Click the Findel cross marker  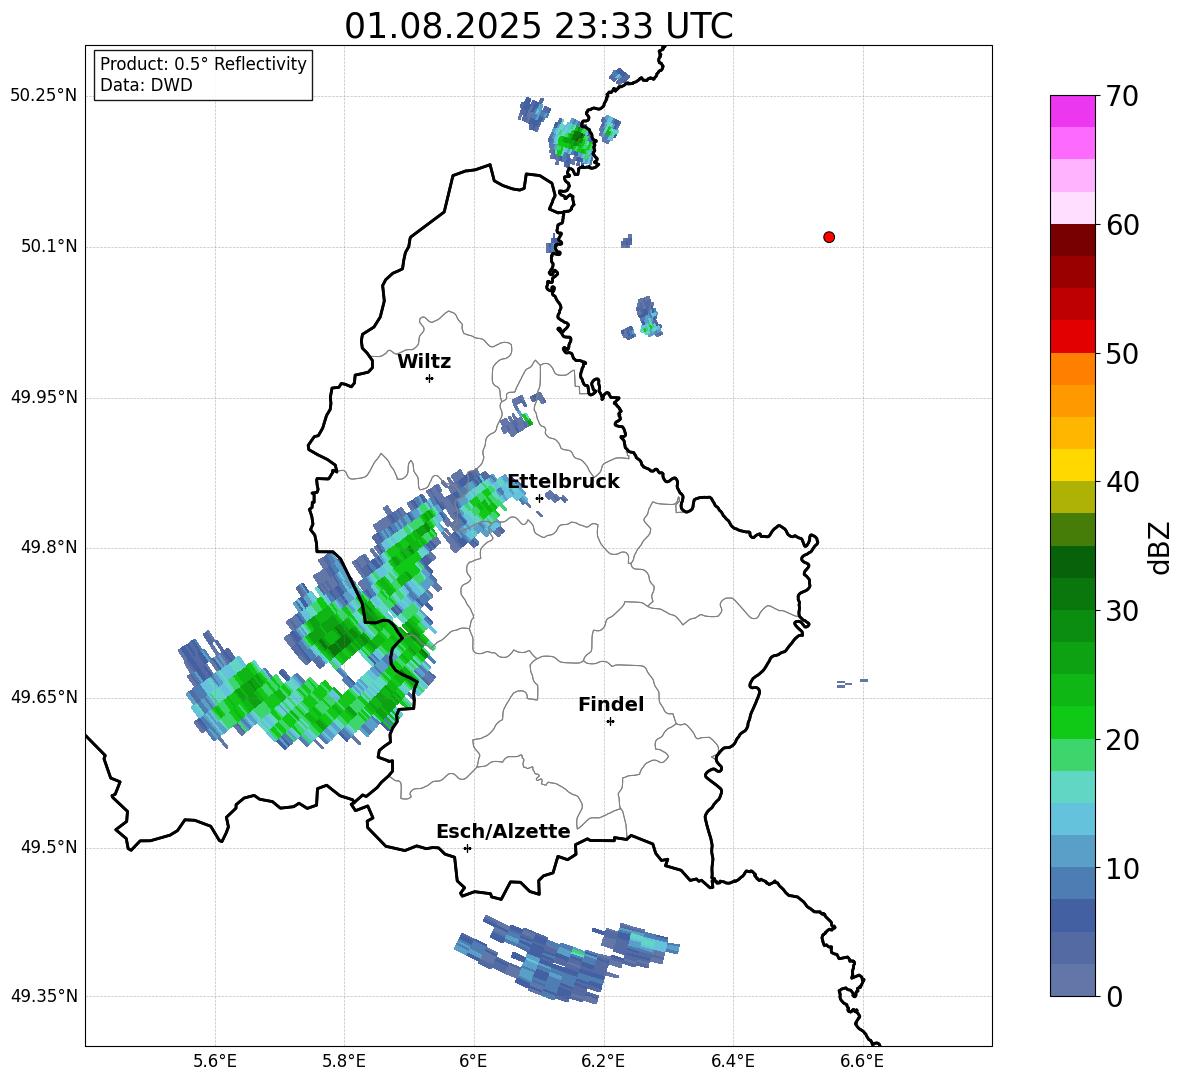coord(610,722)
